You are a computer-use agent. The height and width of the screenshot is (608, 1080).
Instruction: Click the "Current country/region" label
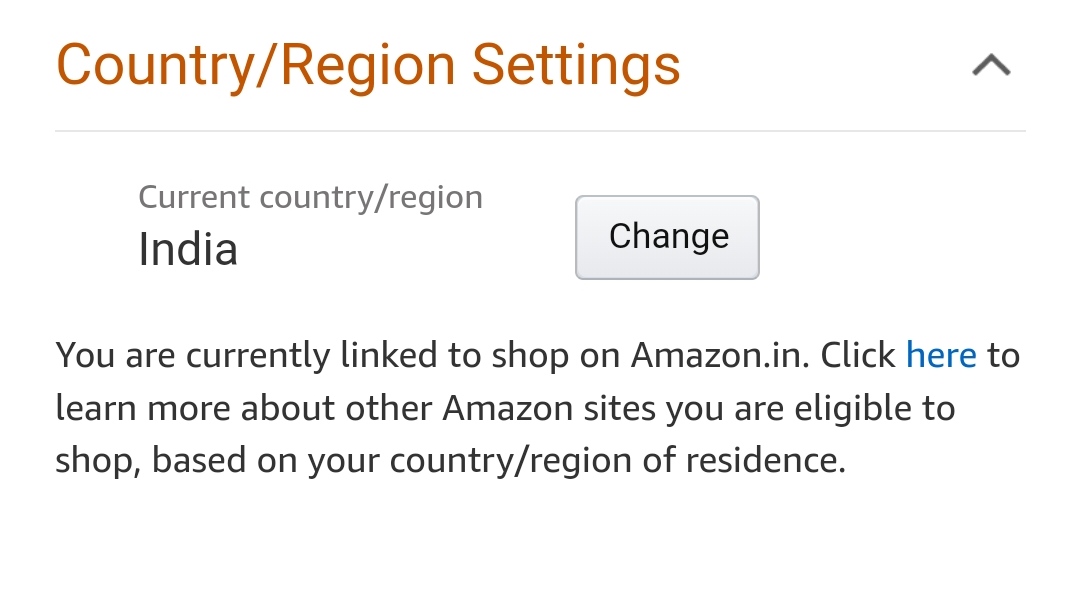pos(310,197)
